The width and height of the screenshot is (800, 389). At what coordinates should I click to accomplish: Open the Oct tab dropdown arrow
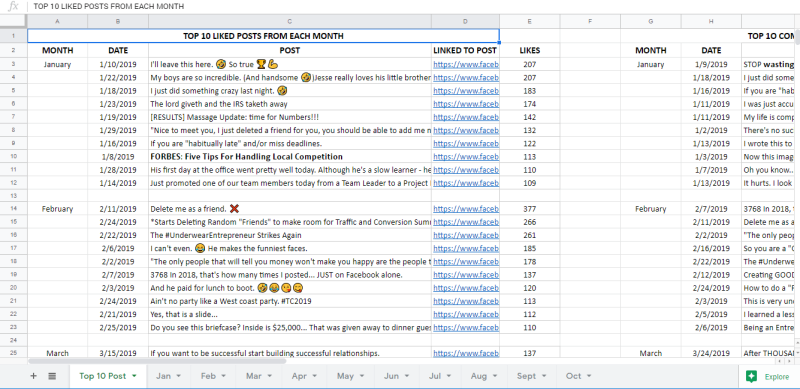589,376
